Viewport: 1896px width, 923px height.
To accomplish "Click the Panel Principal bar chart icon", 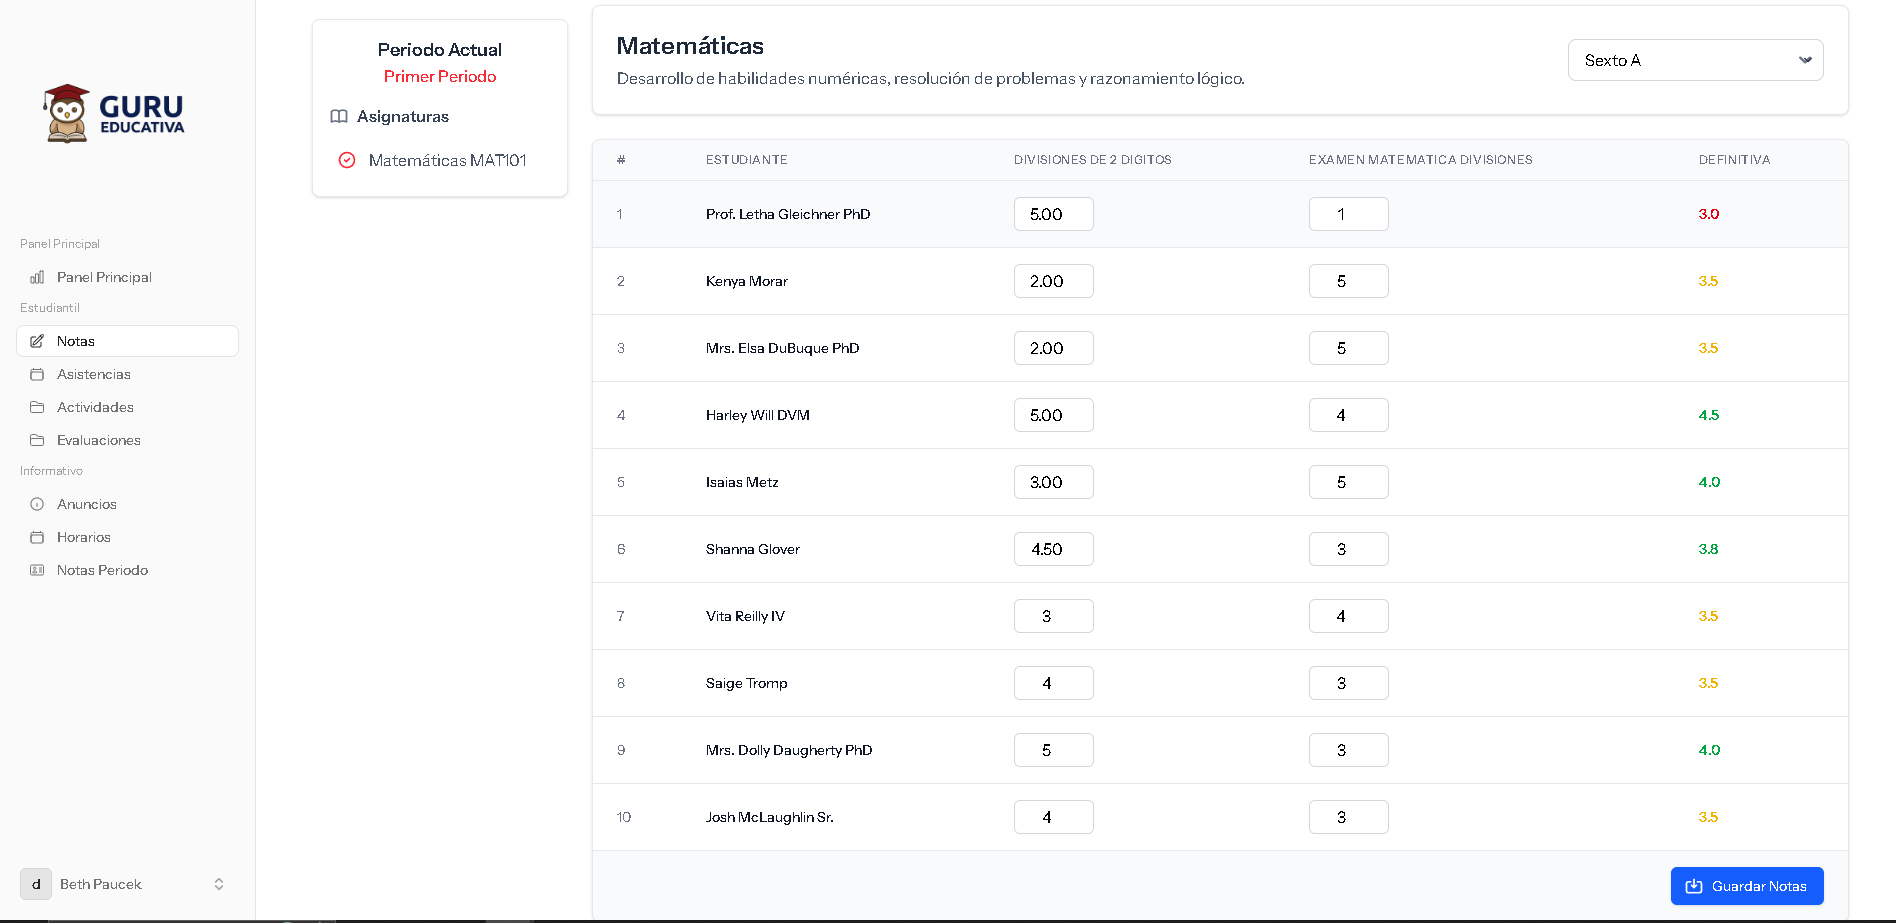I will click(37, 277).
